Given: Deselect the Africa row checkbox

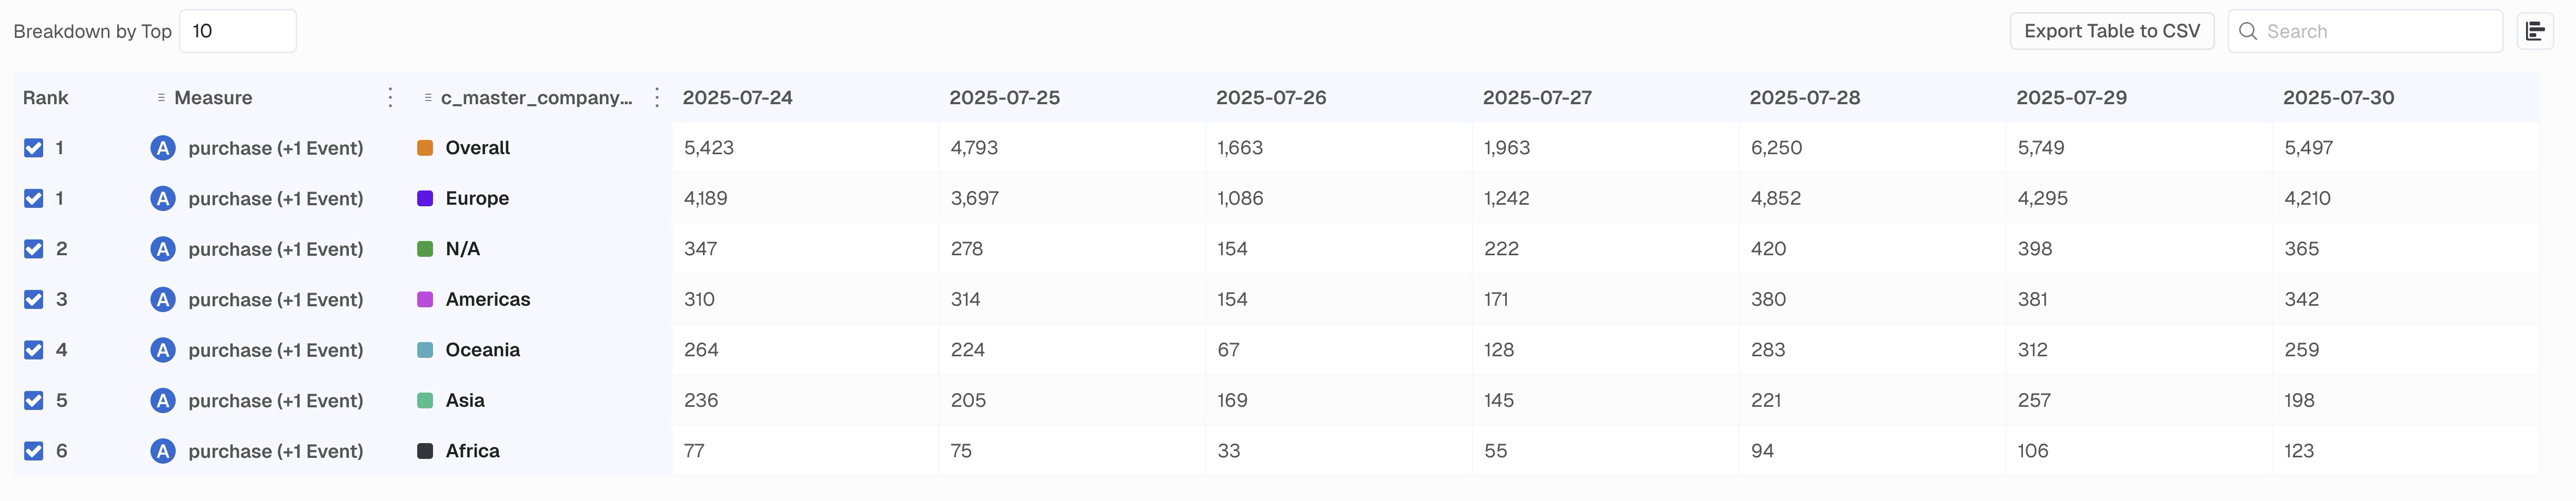Looking at the screenshot, I should point(34,451).
